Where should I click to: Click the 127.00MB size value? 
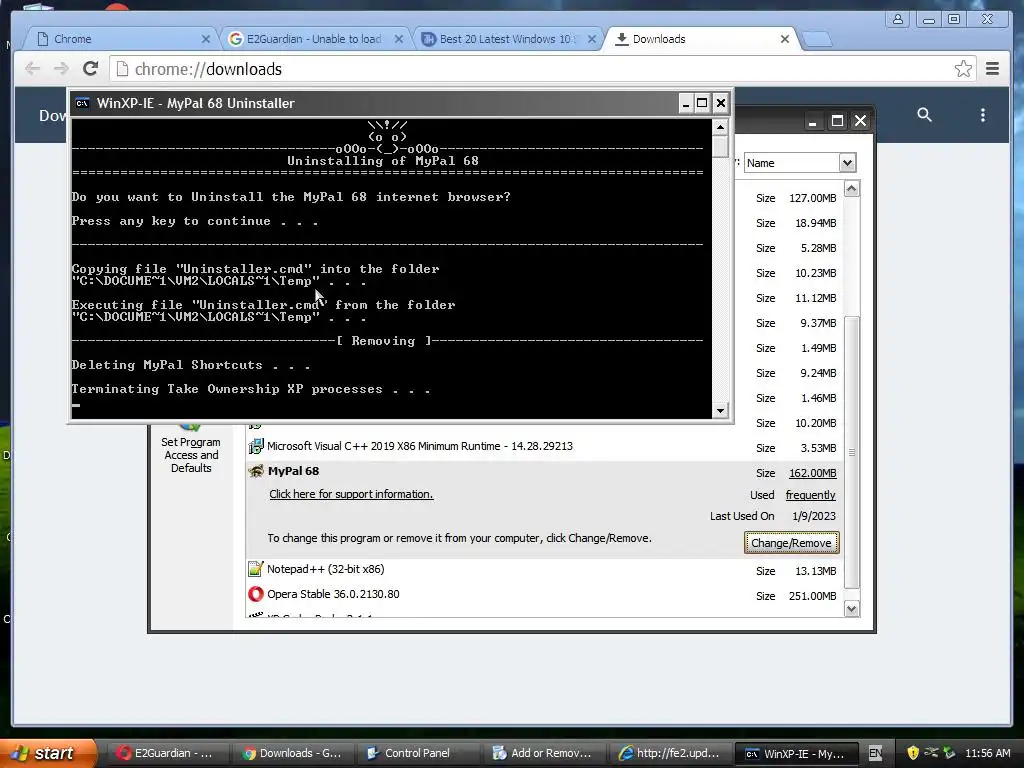click(812, 198)
